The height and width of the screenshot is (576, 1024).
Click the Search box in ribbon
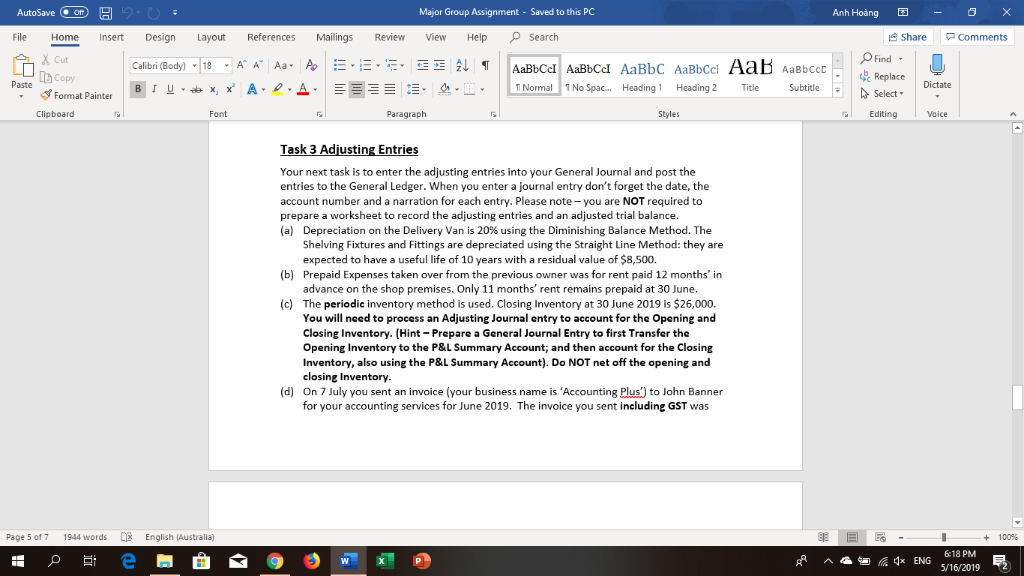pos(543,37)
